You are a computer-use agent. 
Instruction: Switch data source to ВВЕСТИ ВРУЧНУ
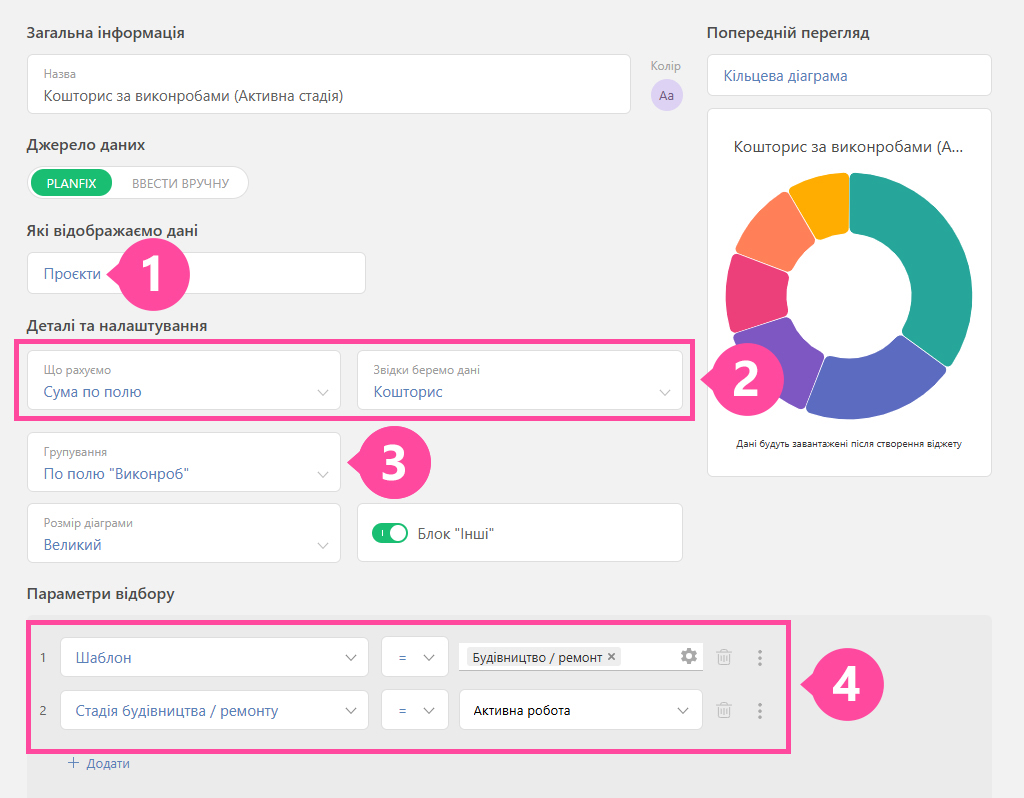(180, 183)
